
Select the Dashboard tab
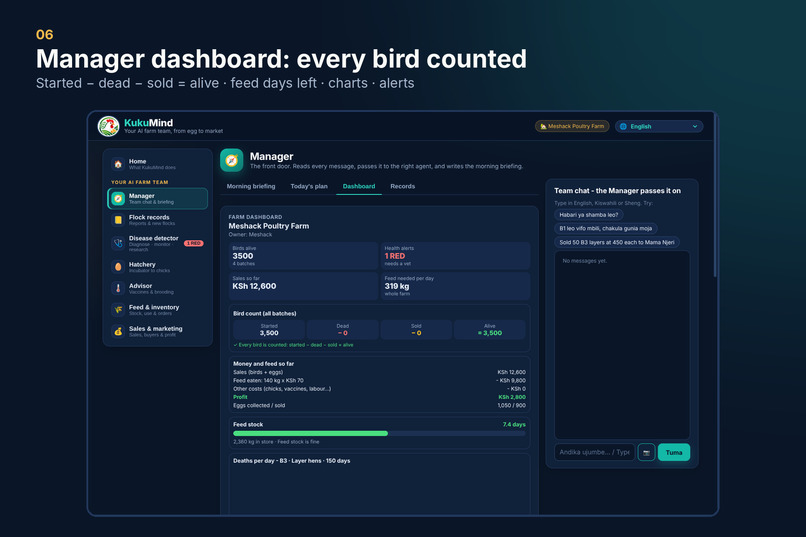pos(359,187)
